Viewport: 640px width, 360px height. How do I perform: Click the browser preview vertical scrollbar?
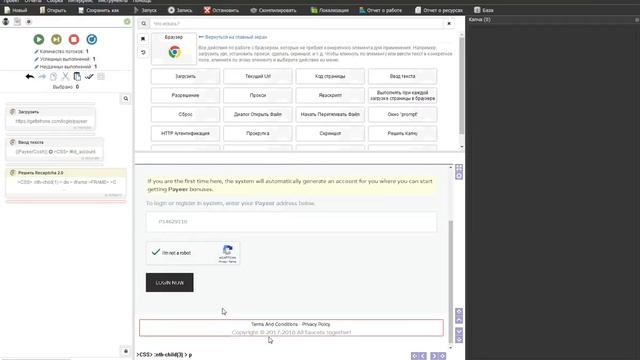[x=451, y=282]
